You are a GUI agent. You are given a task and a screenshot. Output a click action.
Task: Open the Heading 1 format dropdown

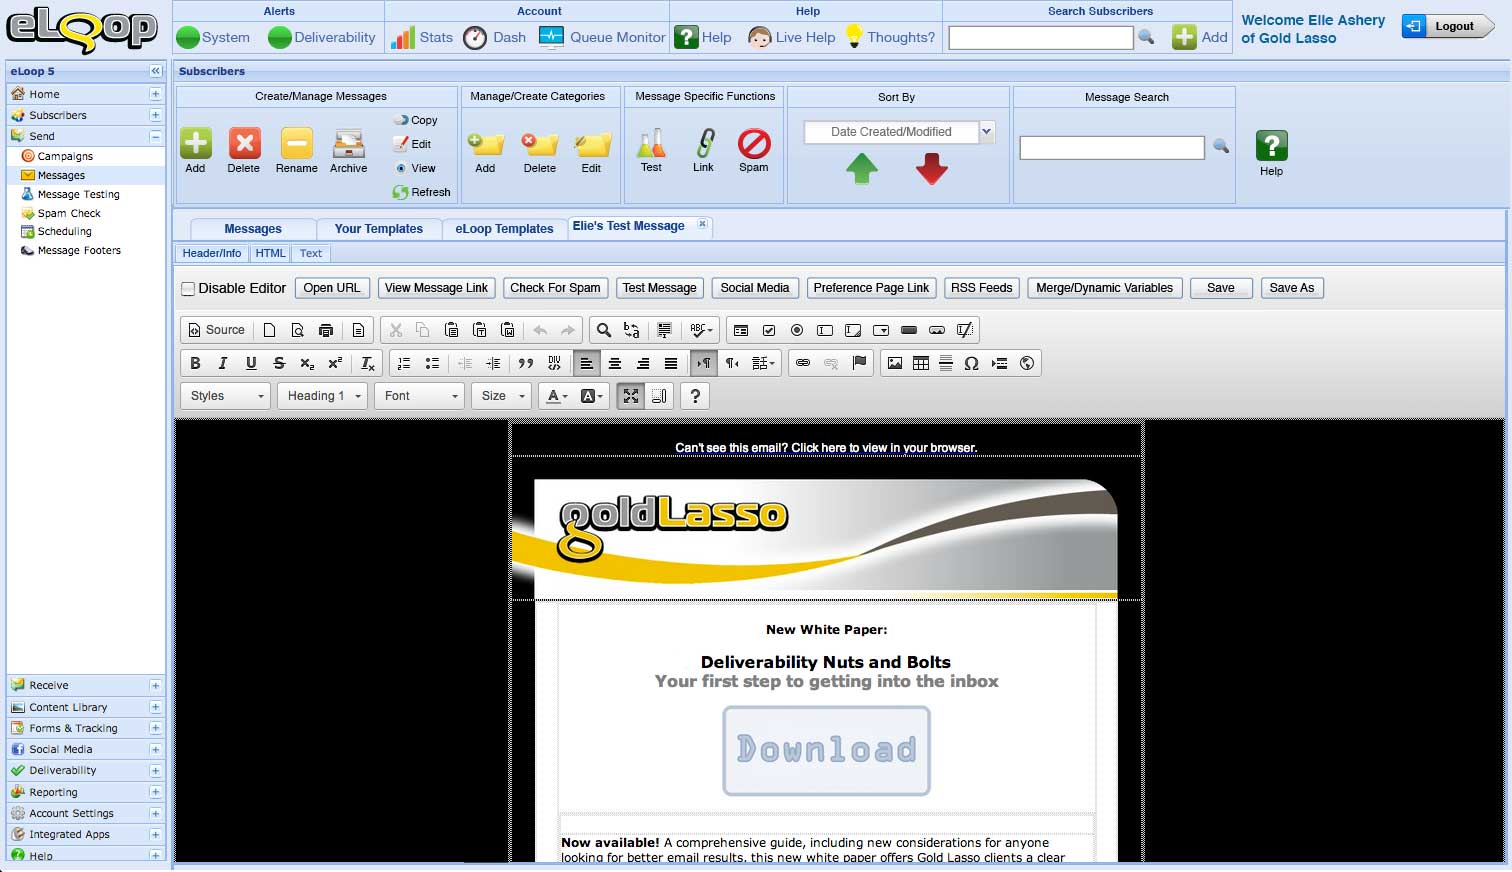coord(323,396)
